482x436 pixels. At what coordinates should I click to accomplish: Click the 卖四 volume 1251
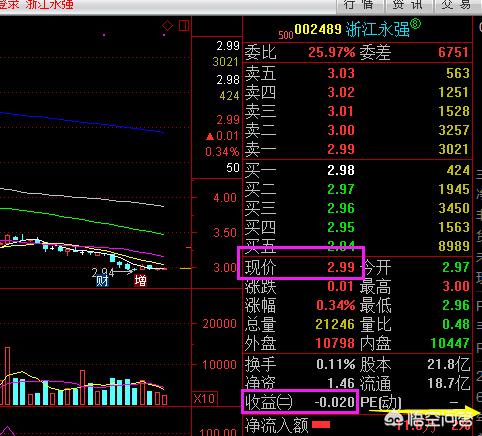tap(454, 92)
